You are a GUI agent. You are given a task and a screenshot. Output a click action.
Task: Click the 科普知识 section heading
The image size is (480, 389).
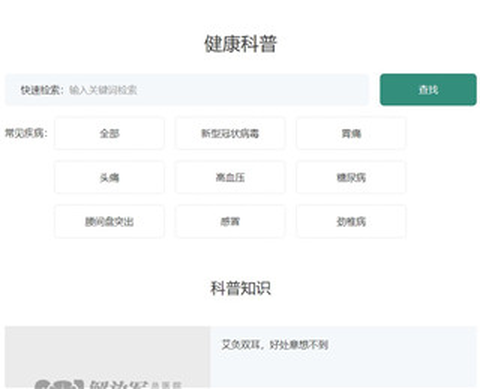(x=240, y=288)
